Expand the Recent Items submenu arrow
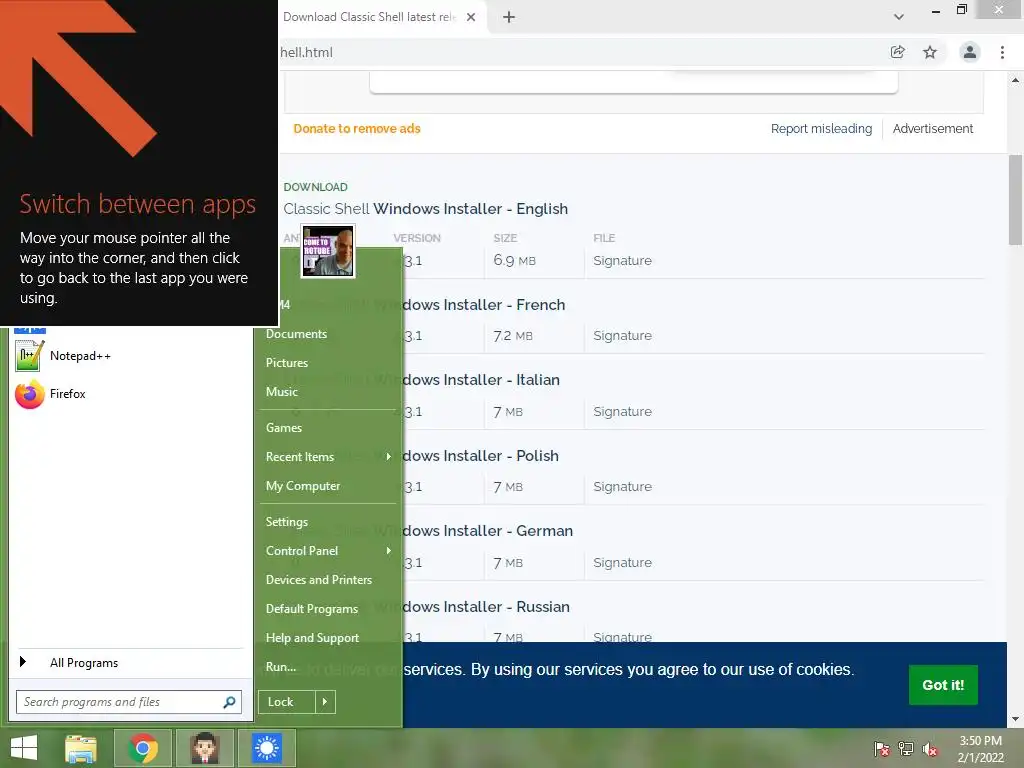Viewport: 1024px width, 768px height. tap(389, 456)
